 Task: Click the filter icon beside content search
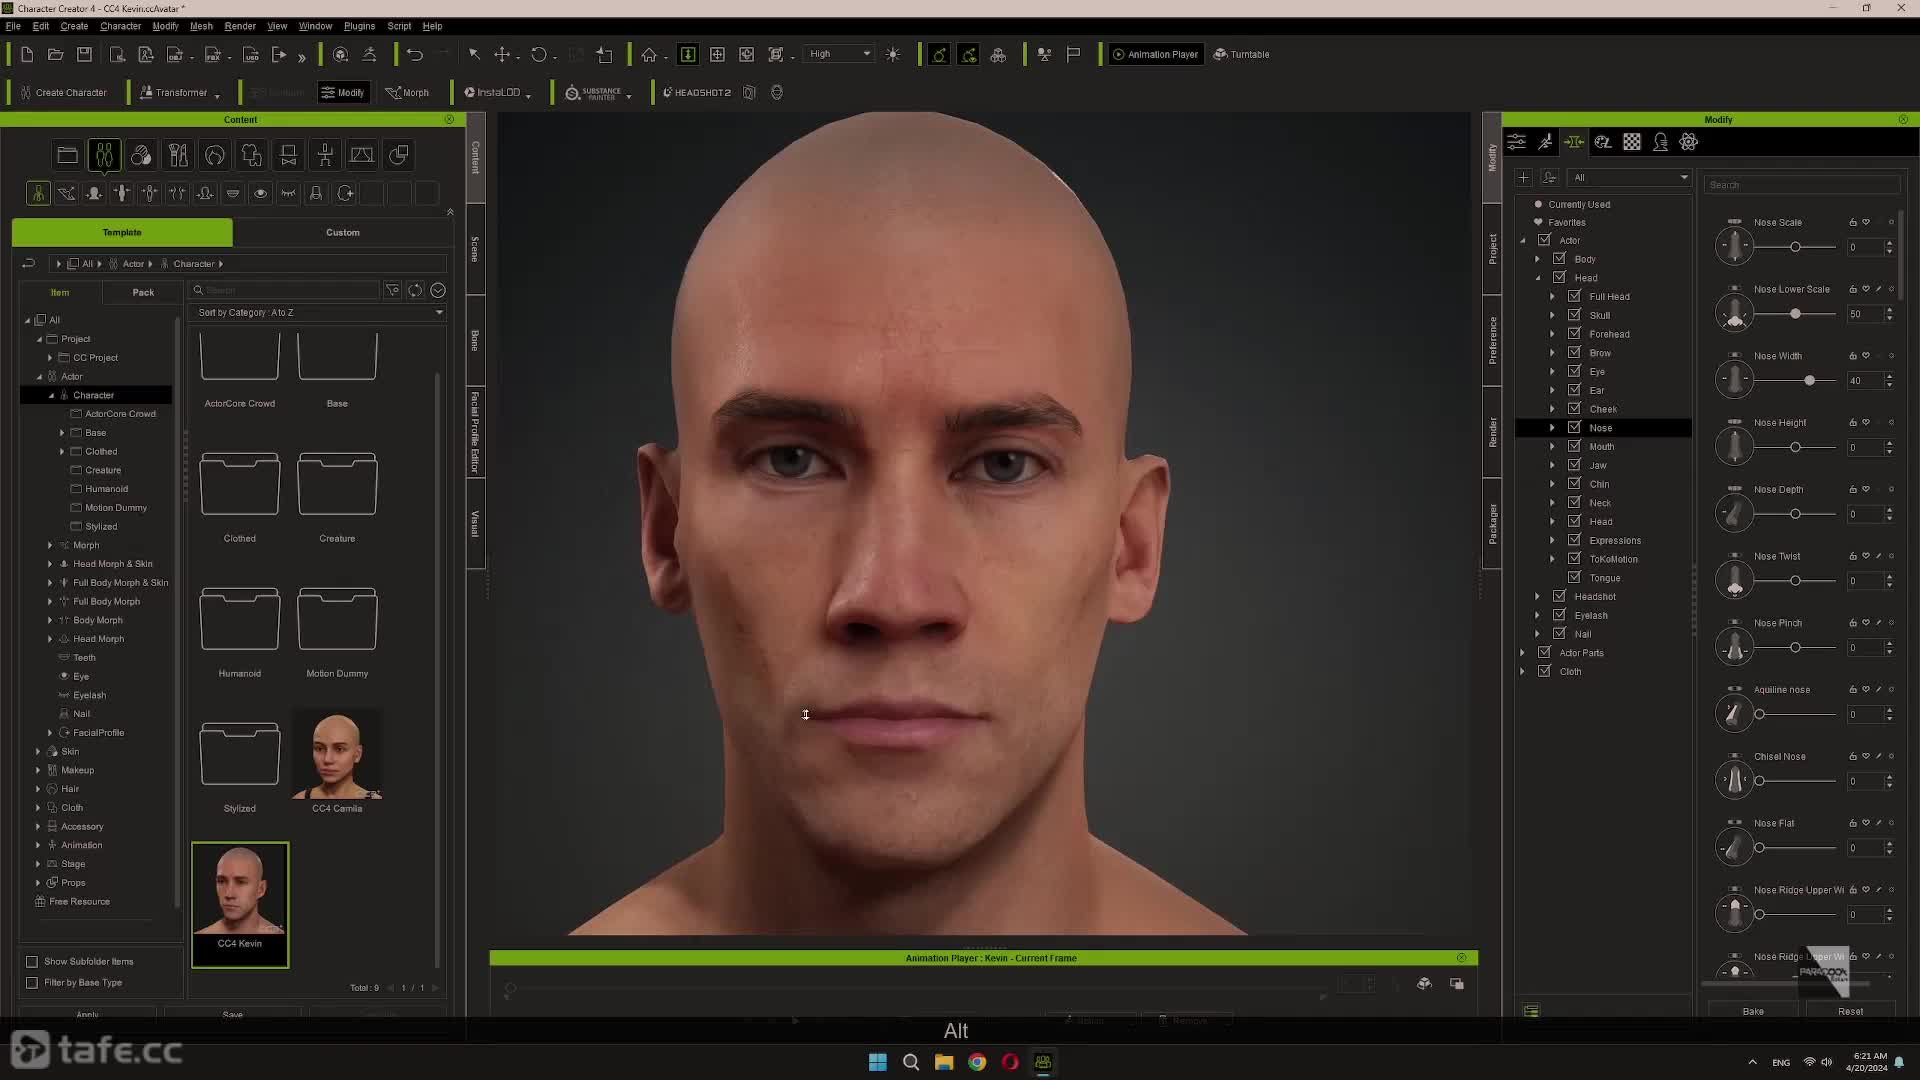point(392,290)
